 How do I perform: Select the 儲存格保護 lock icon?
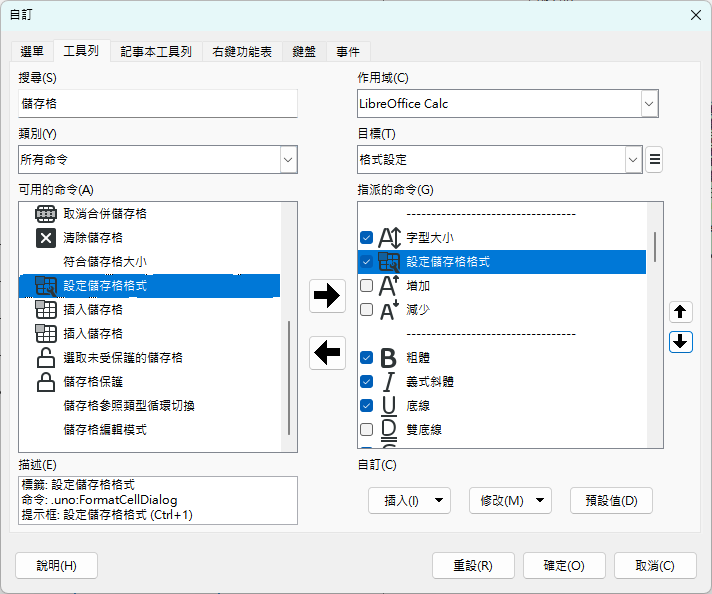pos(45,382)
